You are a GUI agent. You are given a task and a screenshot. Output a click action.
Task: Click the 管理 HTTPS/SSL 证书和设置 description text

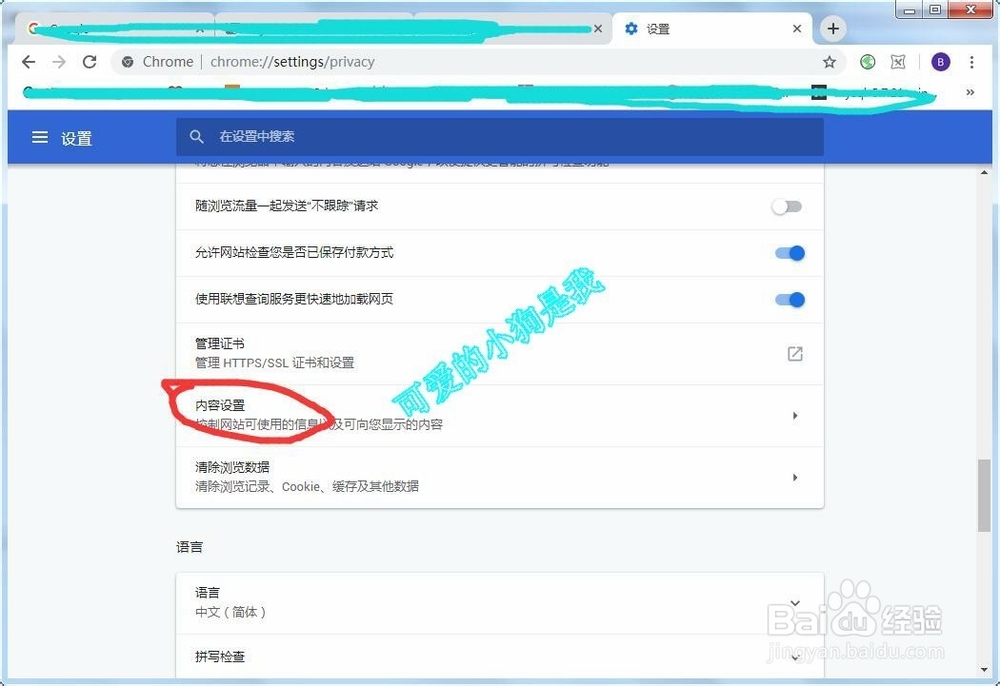point(274,363)
